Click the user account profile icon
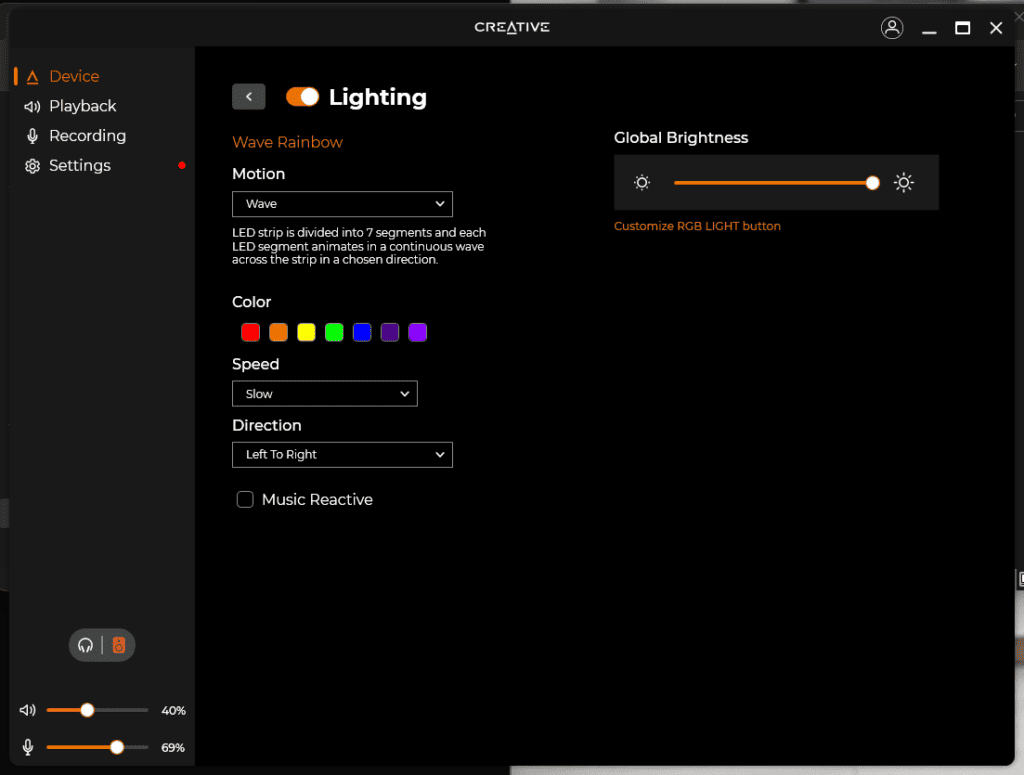 pyautogui.click(x=892, y=28)
